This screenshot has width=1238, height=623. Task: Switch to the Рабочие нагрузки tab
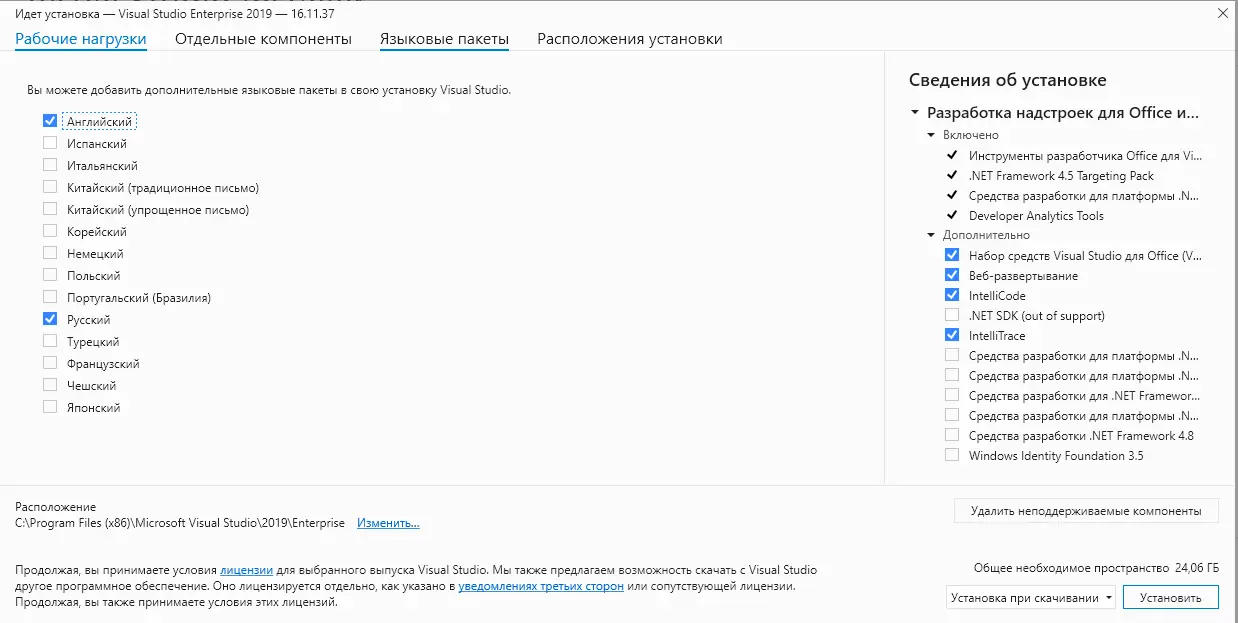click(x=81, y=39)
